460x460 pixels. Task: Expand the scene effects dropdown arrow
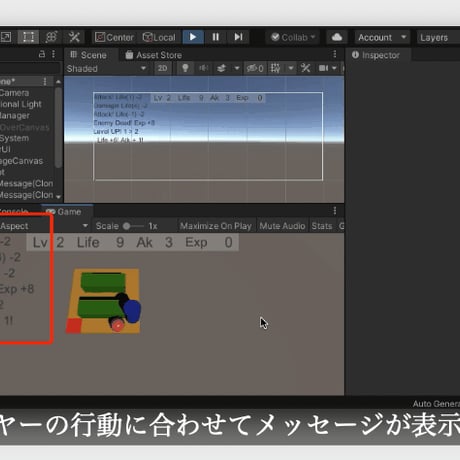pyautogui.click(x=237, y=68)
